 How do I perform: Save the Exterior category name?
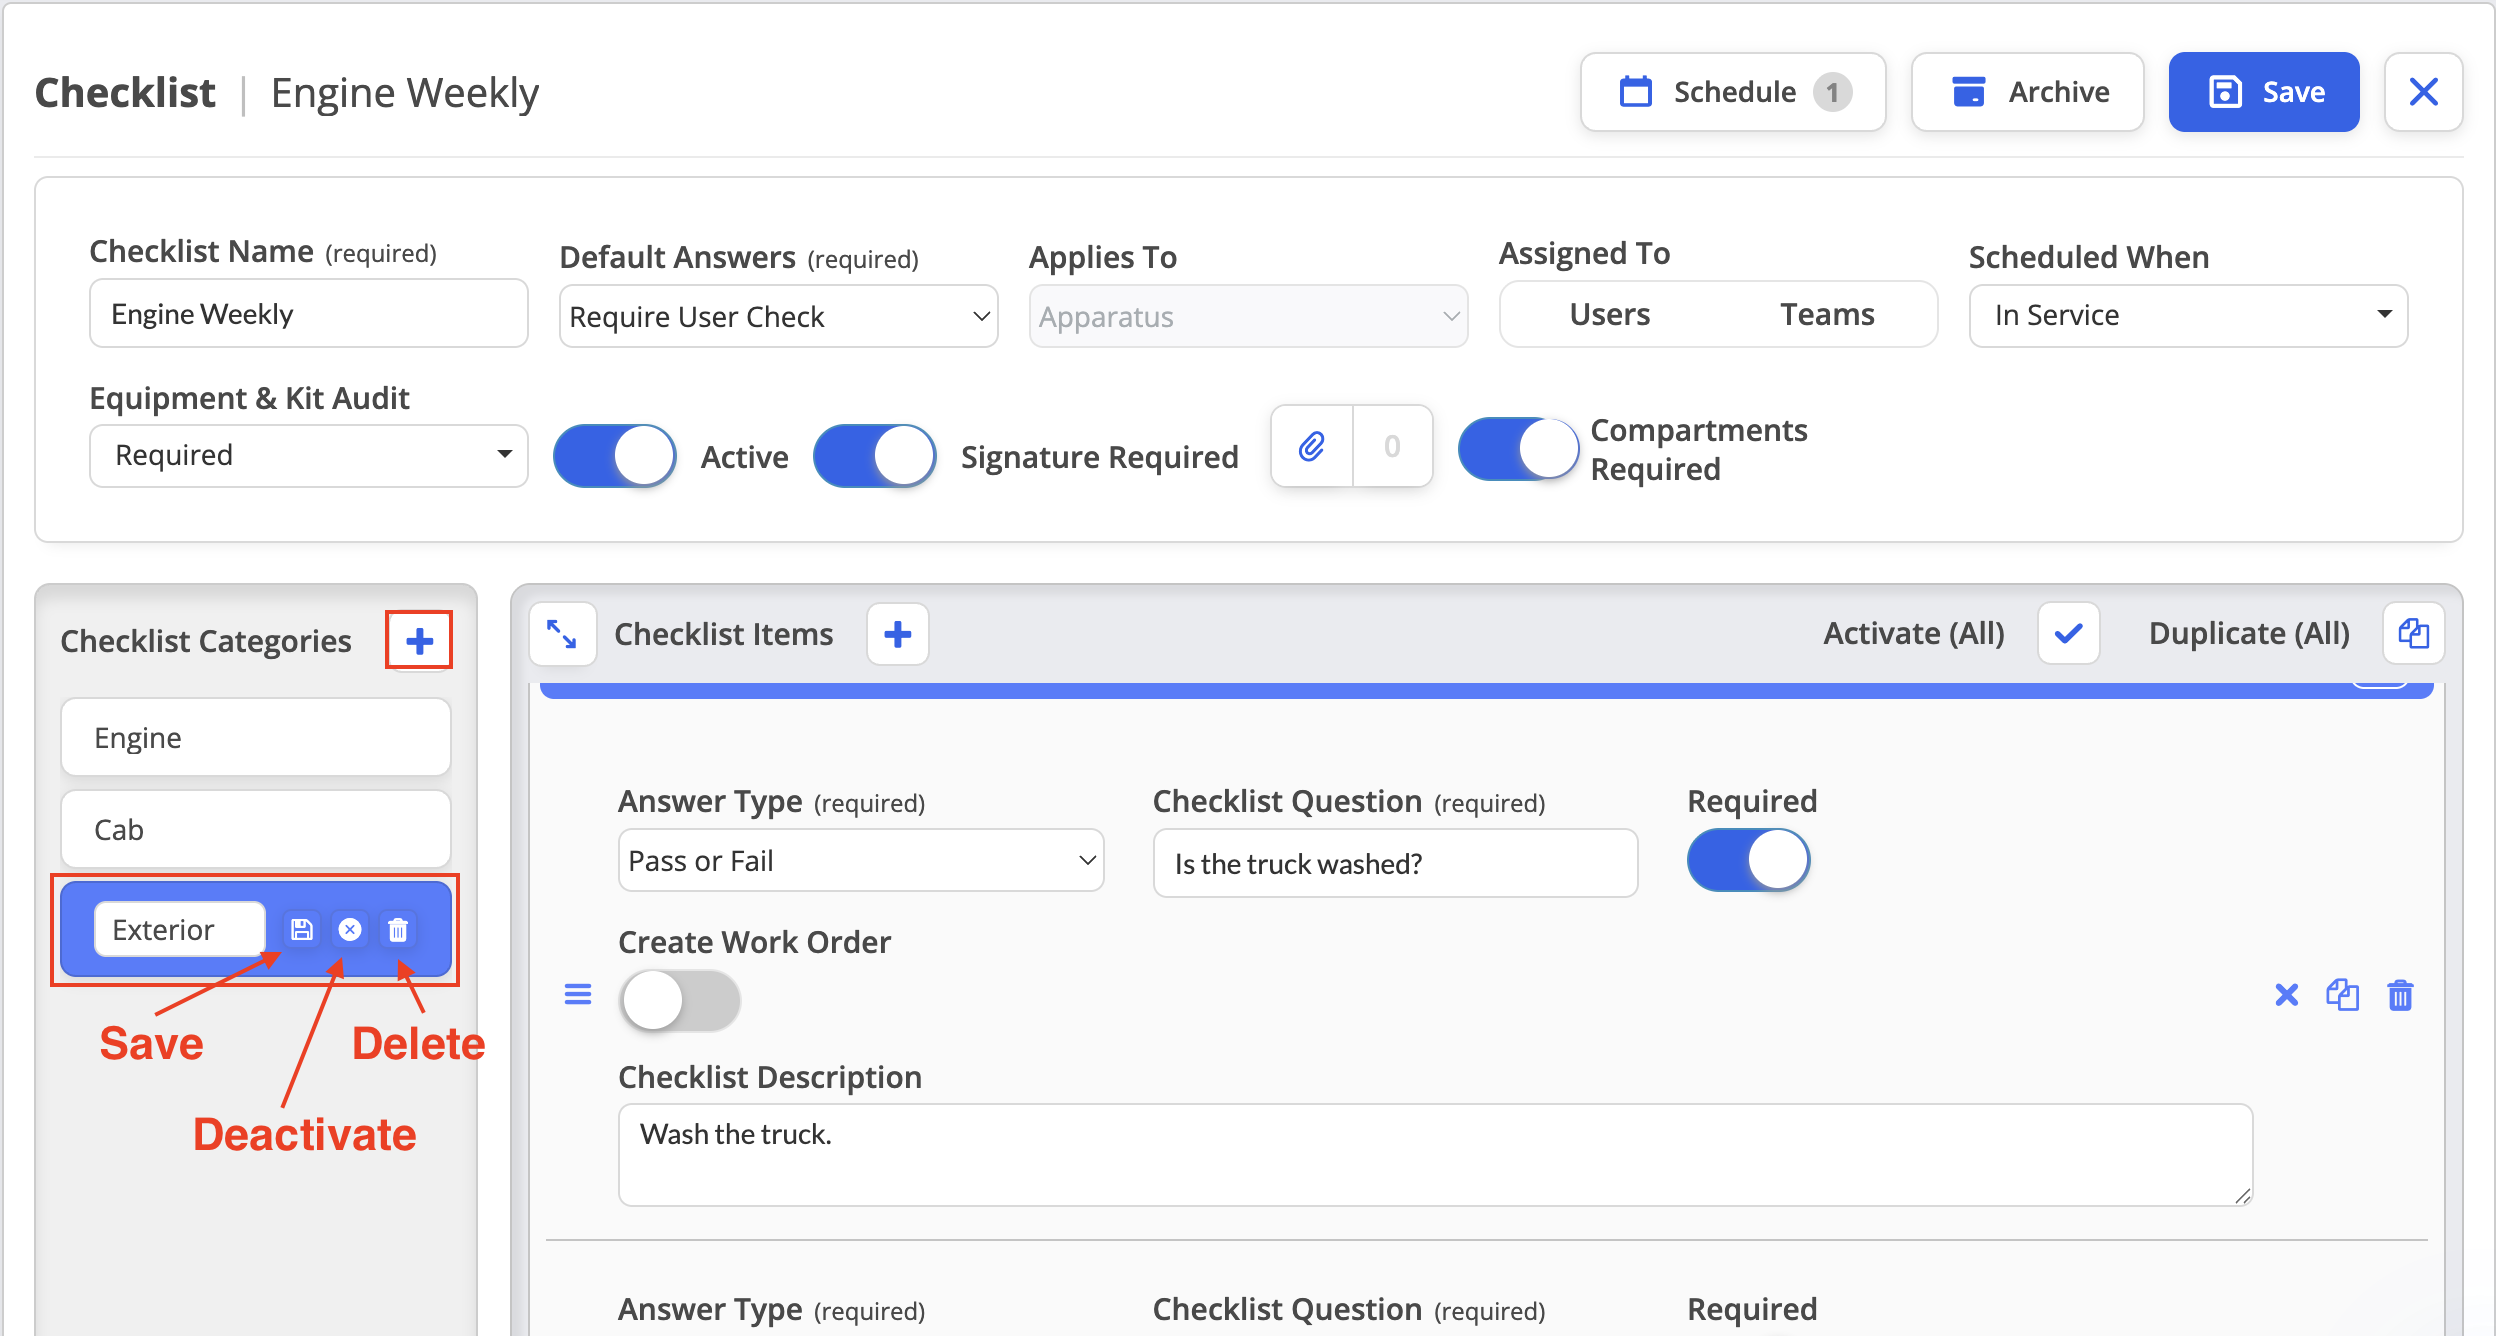click(x=301, y=930)
